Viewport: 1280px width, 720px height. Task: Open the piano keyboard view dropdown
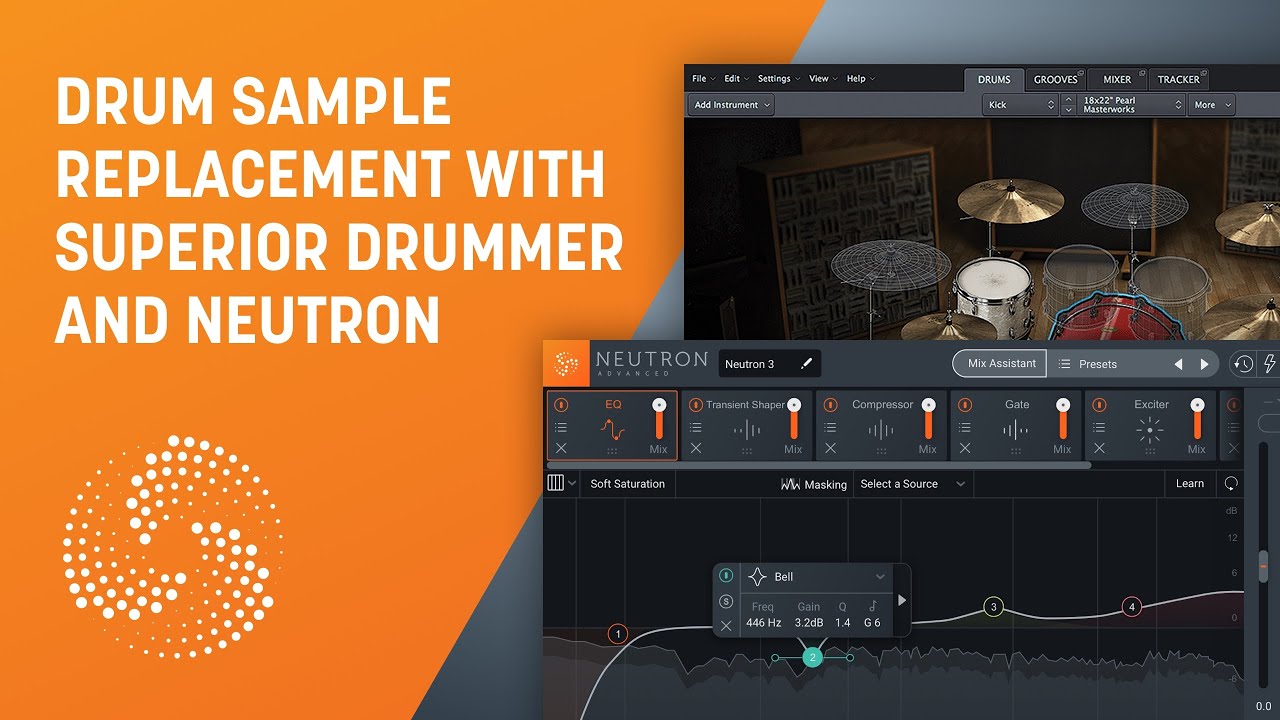pyautogui.click(x=562, y=484)
